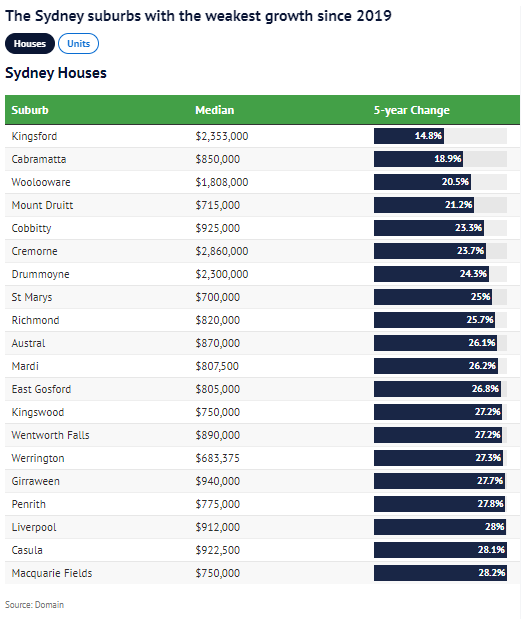Click the Macquarie Fields 28.2% bar
The image size is (523, 619).
(441, 573)
